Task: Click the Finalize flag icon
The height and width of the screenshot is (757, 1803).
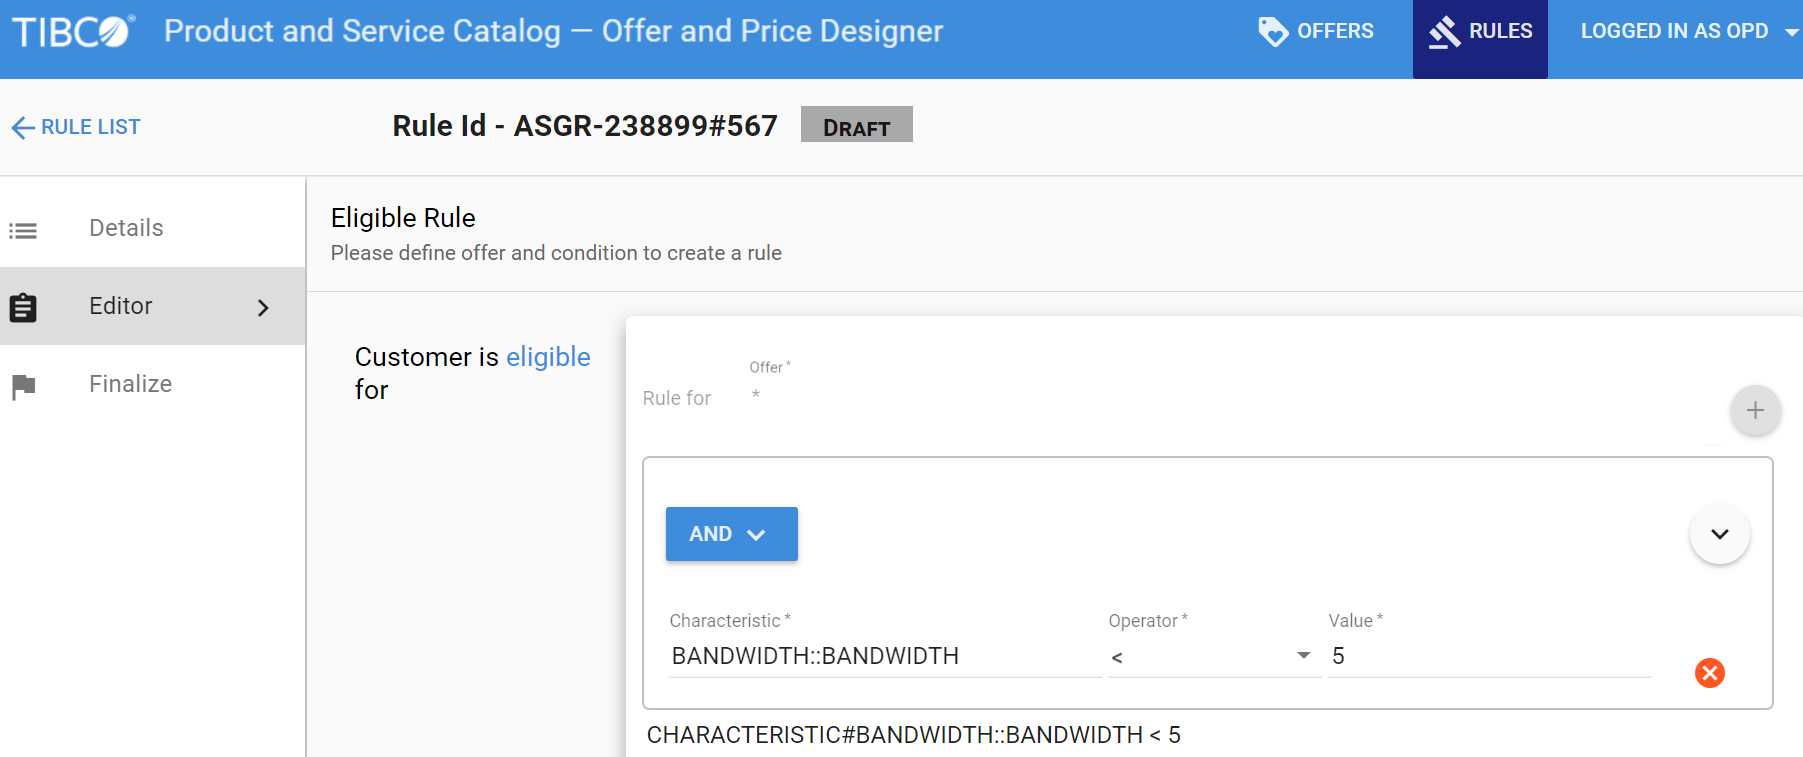Action: (x=23, y=386)
